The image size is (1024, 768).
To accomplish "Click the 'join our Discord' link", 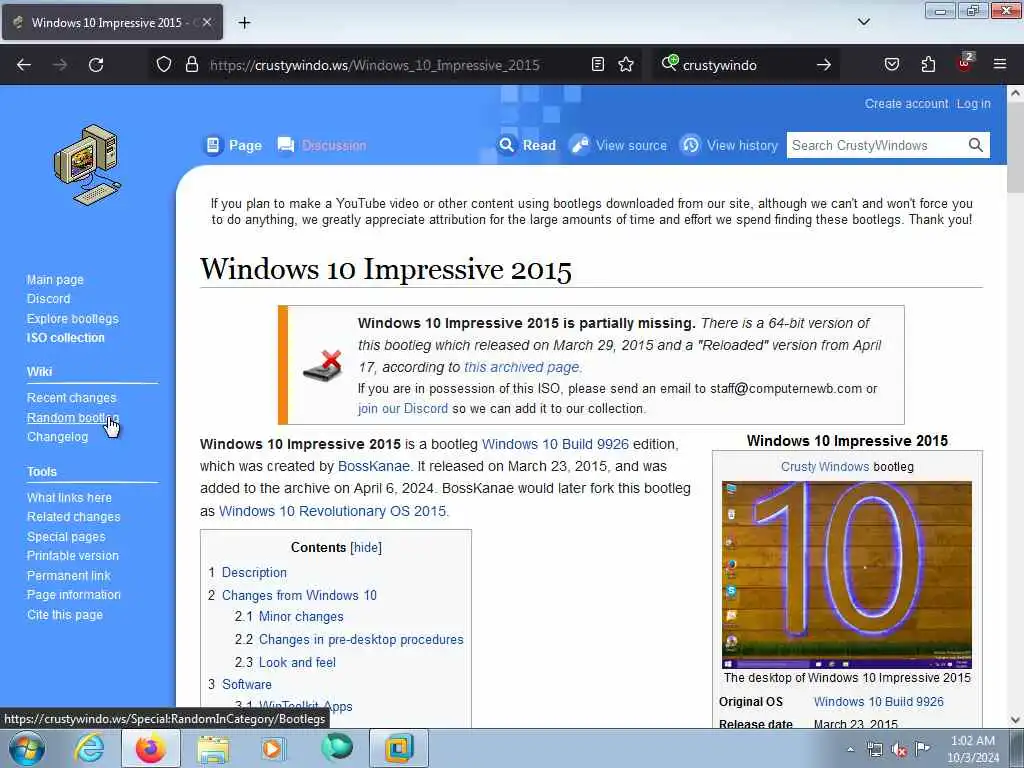I will (403, 408).
